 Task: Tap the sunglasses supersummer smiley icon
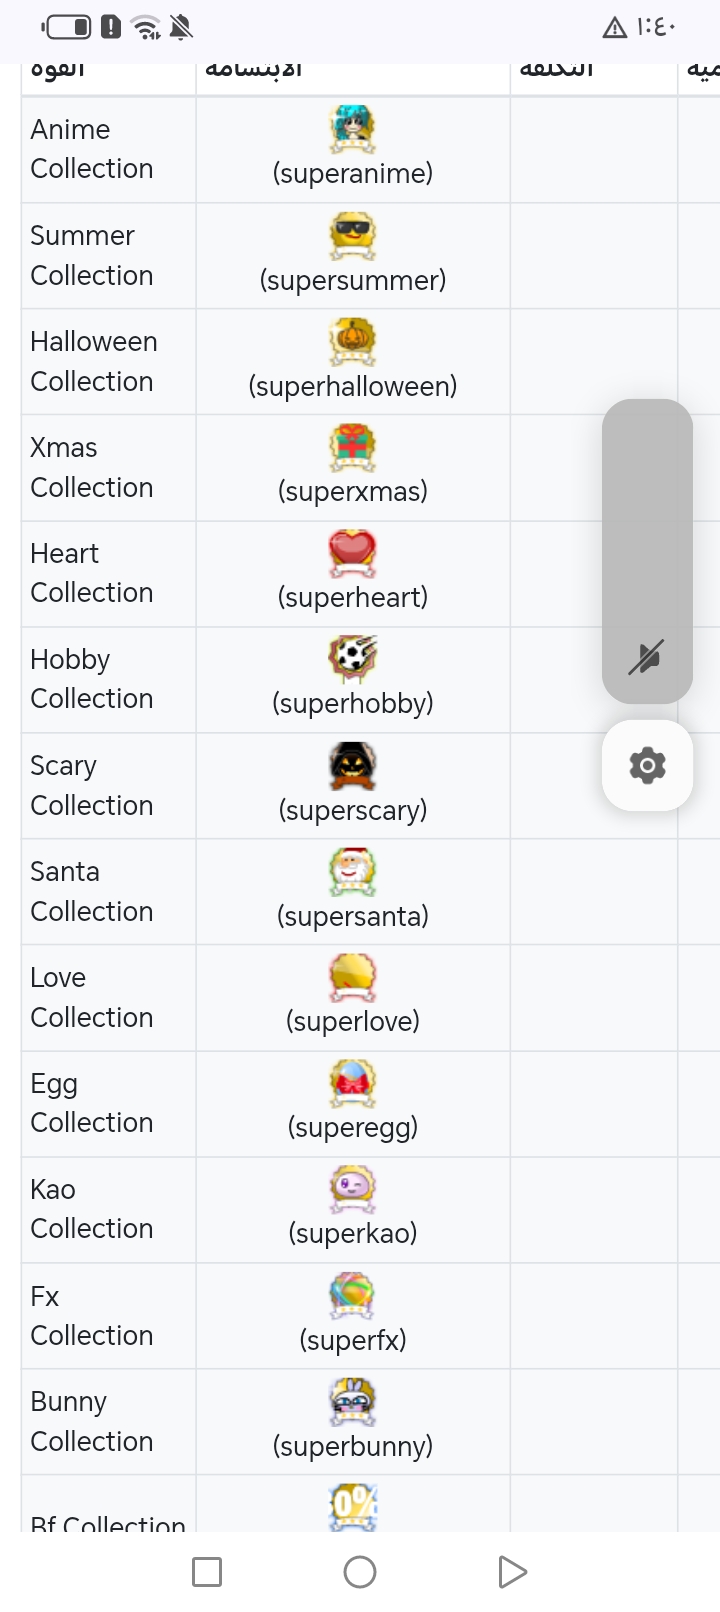[x=352, y=236]
